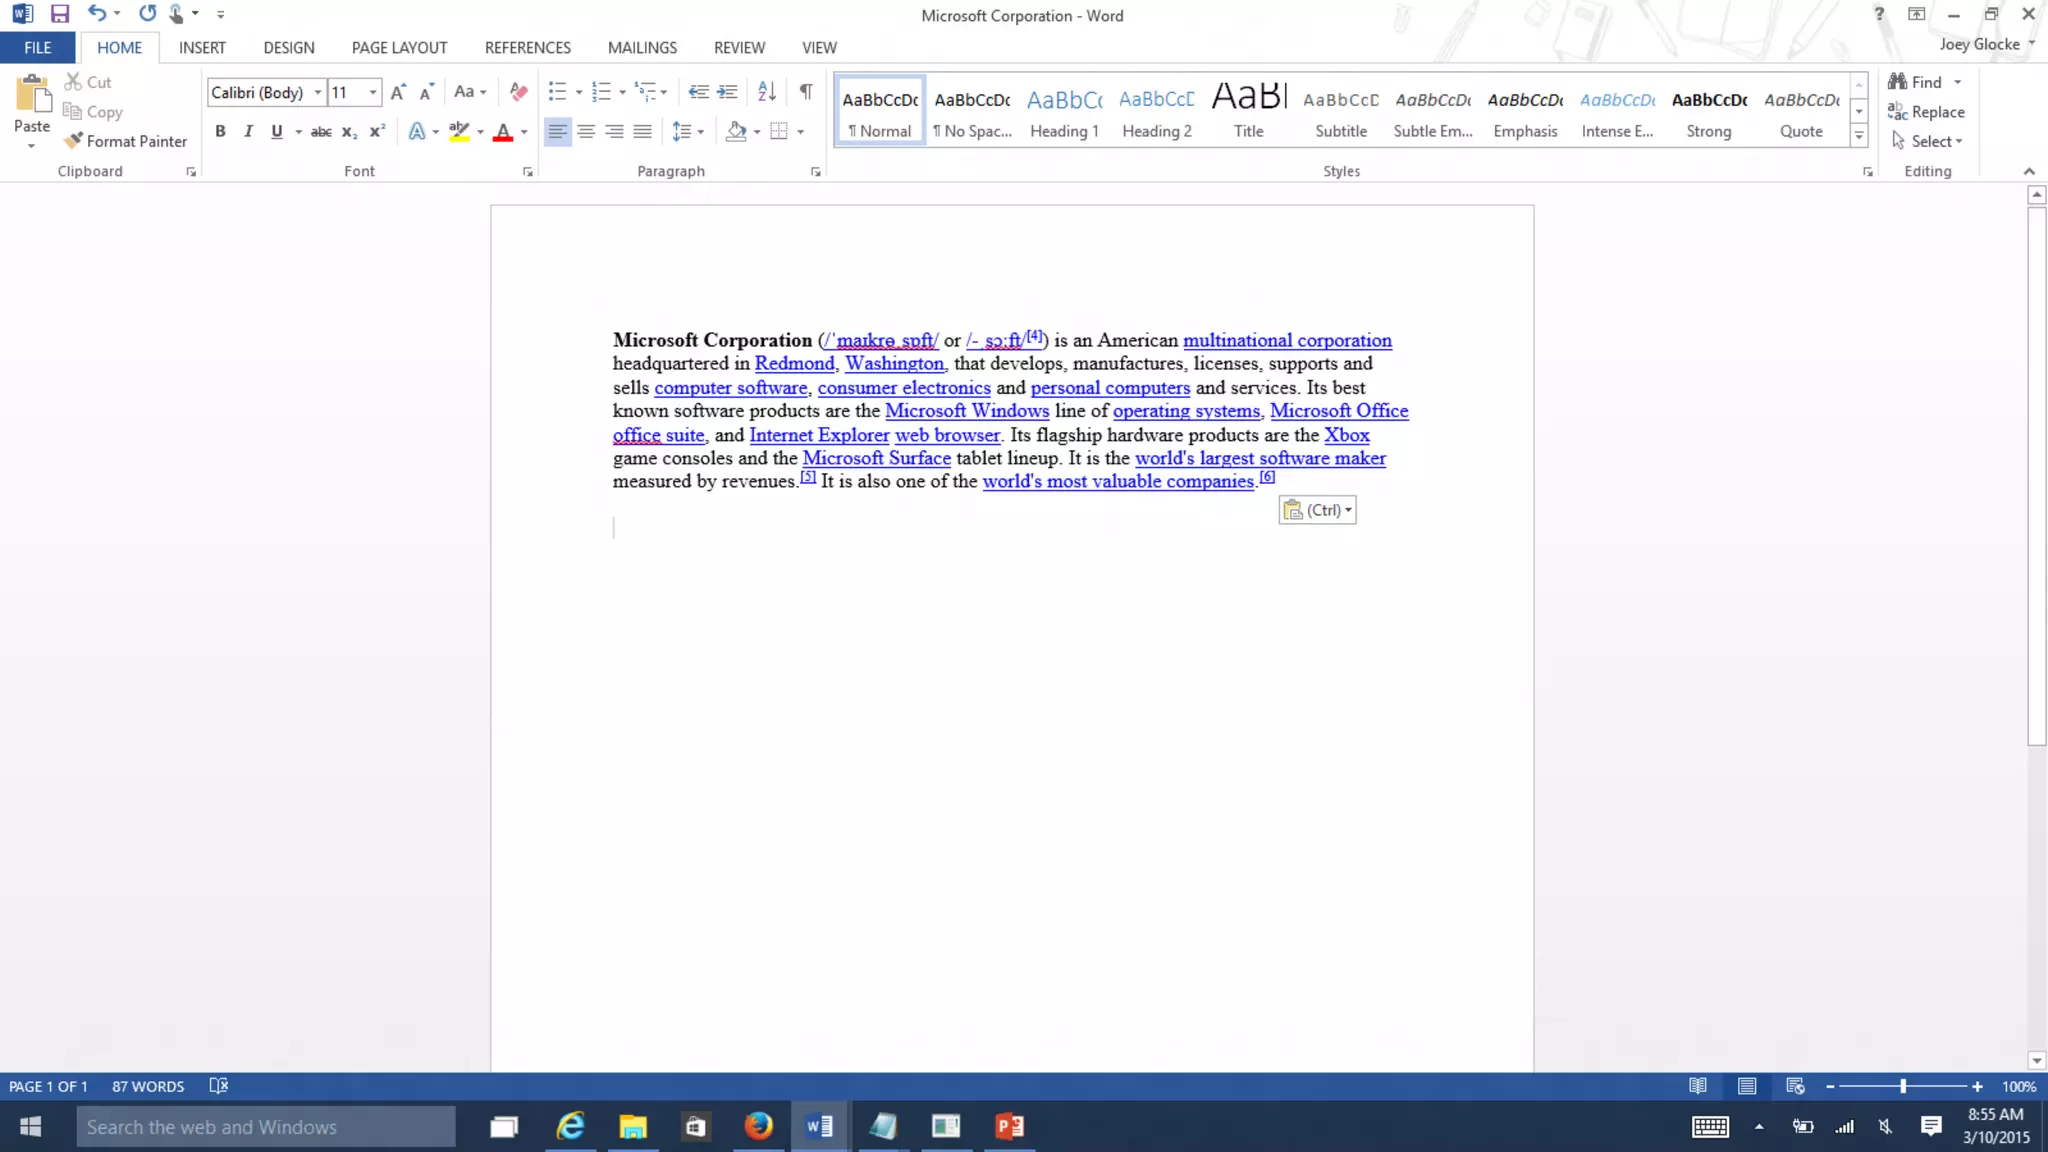
Task: Click the Save icon in Quick Access
Action: coord(60,14)
